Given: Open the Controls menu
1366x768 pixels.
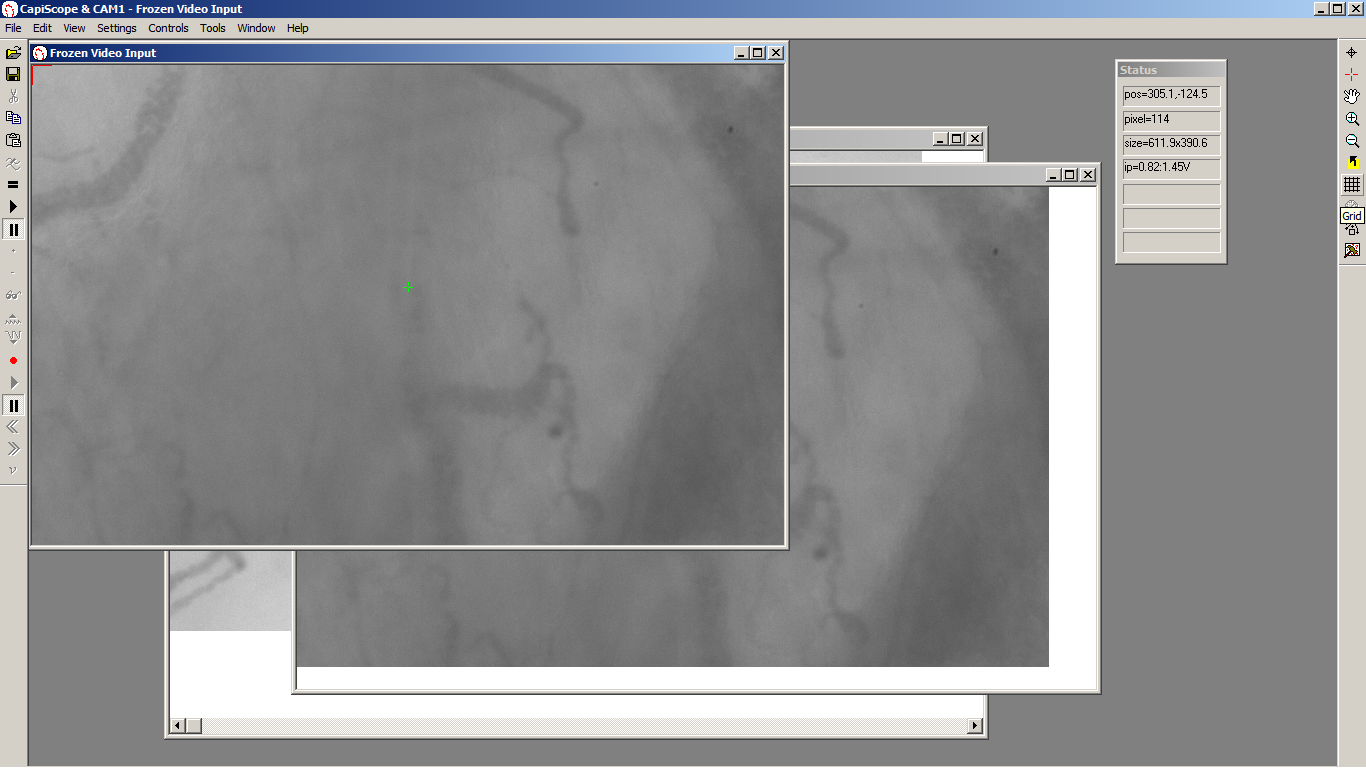Looking at the screenshot, I should (x=168, y=28).
